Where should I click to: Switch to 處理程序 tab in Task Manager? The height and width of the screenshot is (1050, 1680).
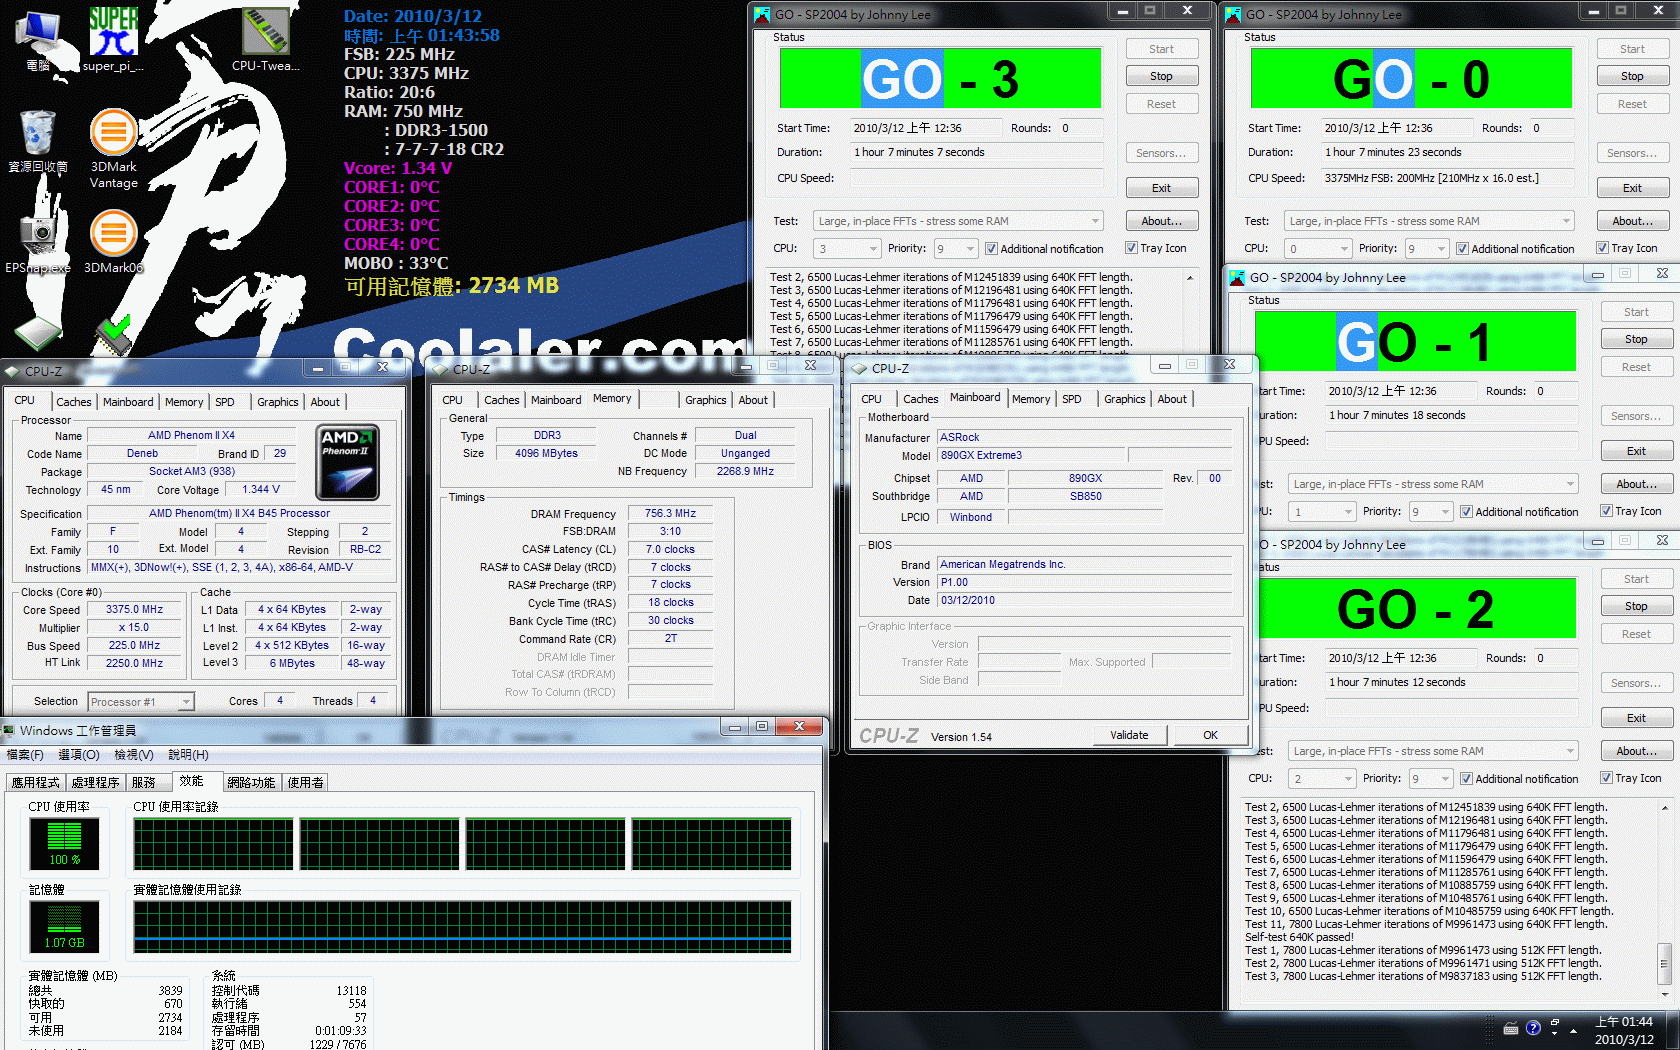coord(95,783)
